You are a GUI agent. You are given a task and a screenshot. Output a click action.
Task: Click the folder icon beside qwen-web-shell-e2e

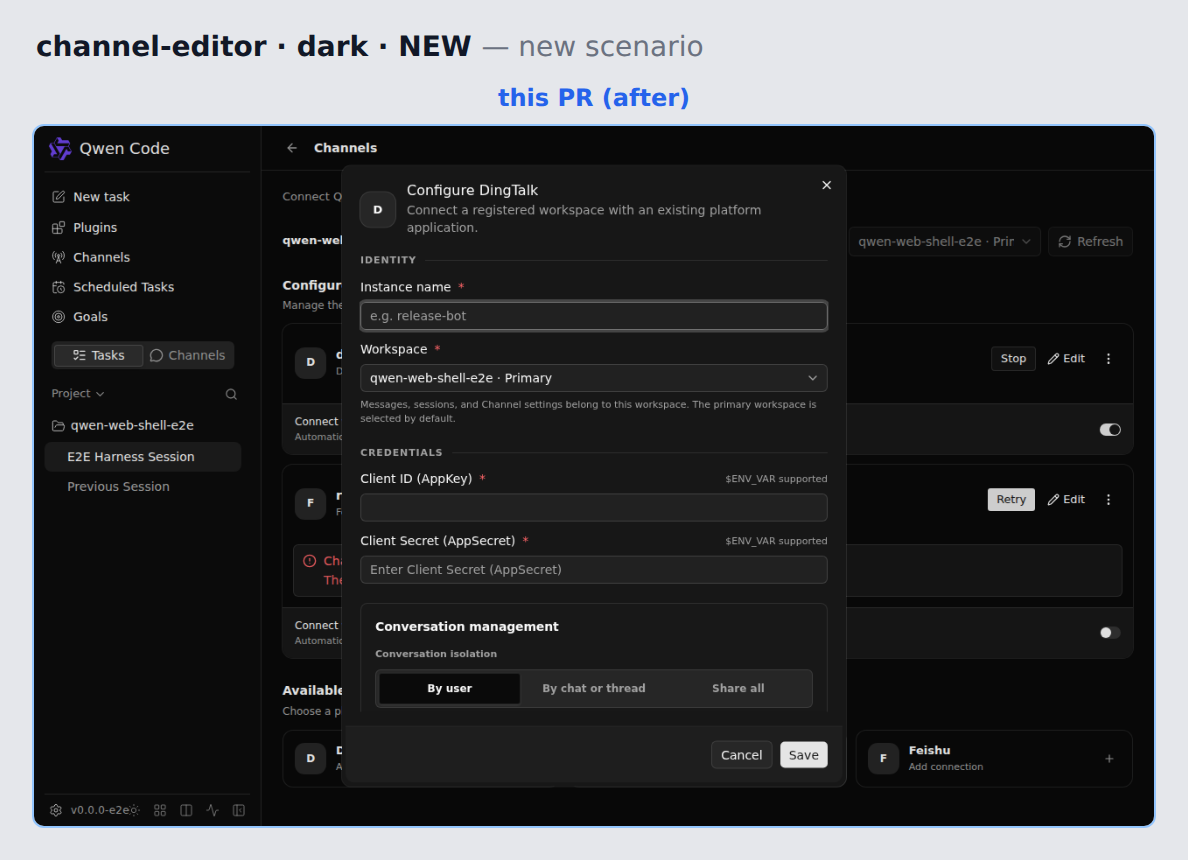58,426
